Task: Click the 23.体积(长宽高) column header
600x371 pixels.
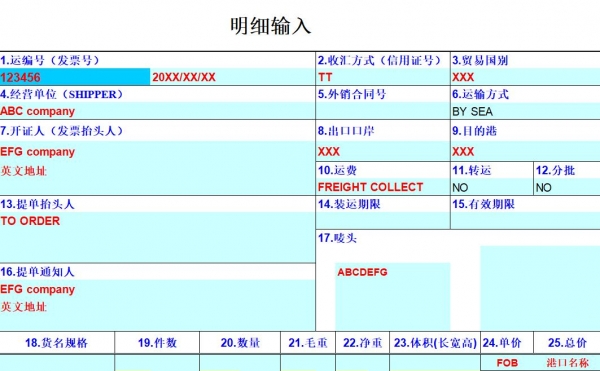Action: click(x=435, y=343)
